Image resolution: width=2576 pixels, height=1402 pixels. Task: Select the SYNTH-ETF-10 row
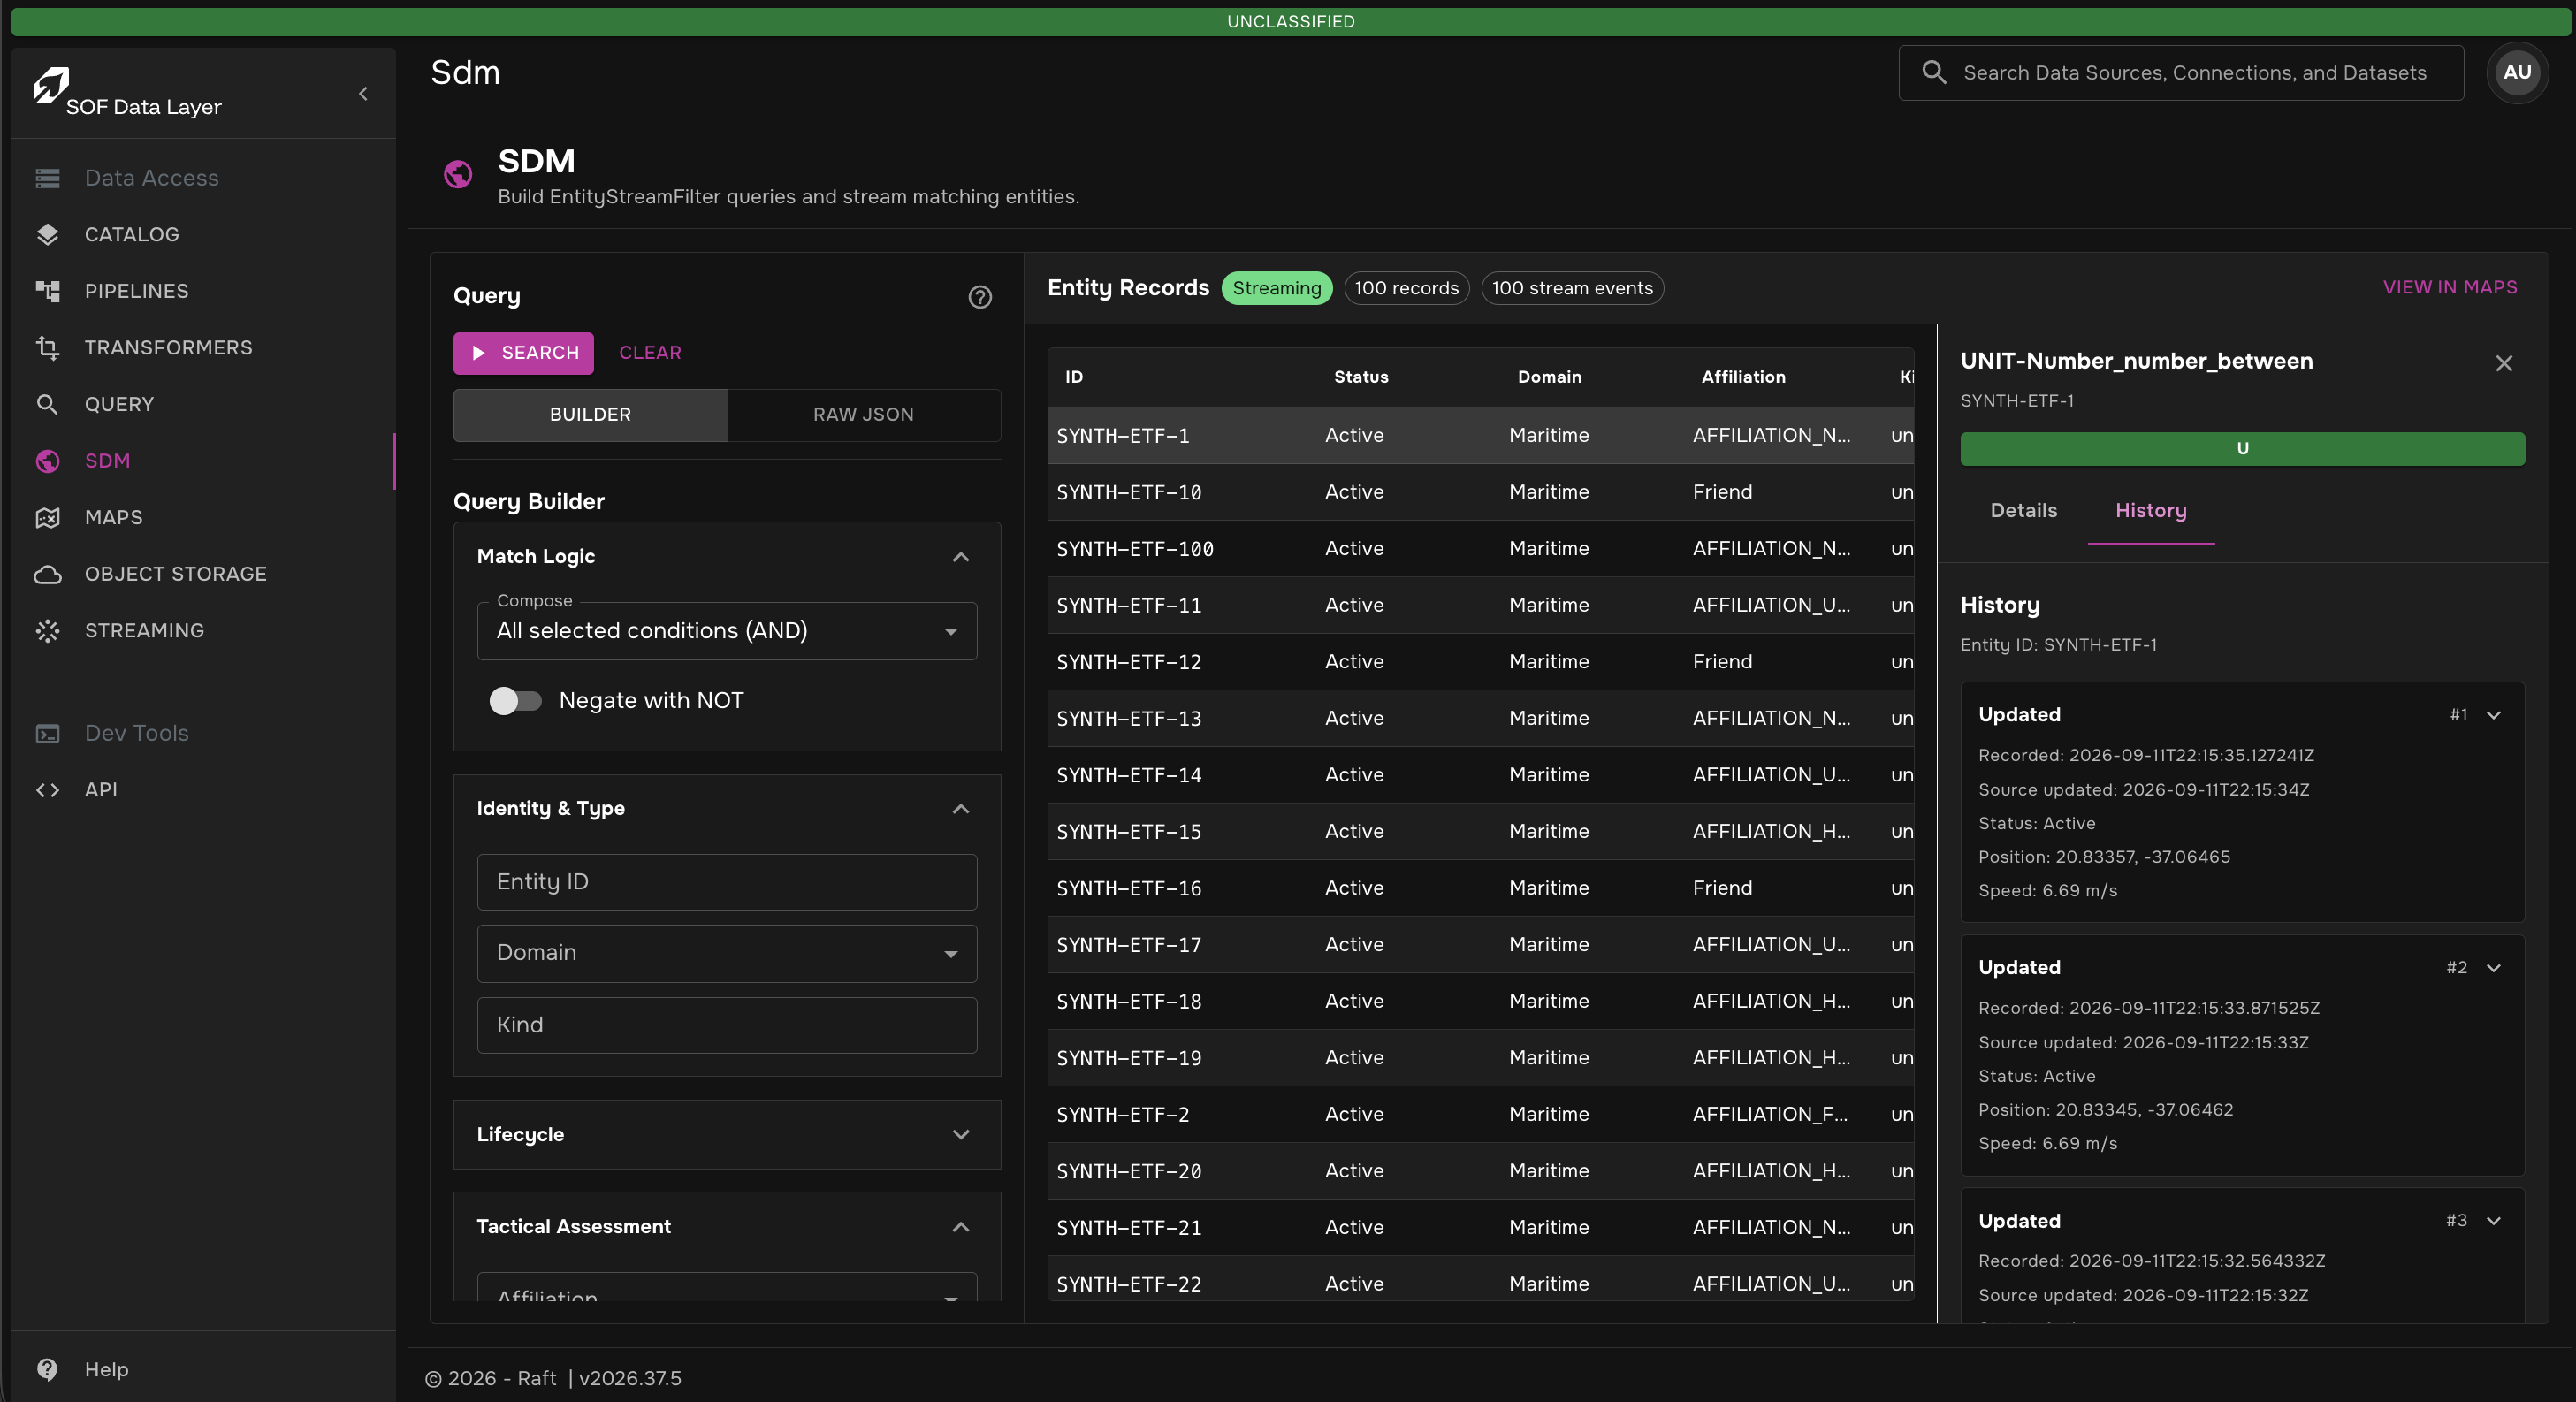point(1480,492)
